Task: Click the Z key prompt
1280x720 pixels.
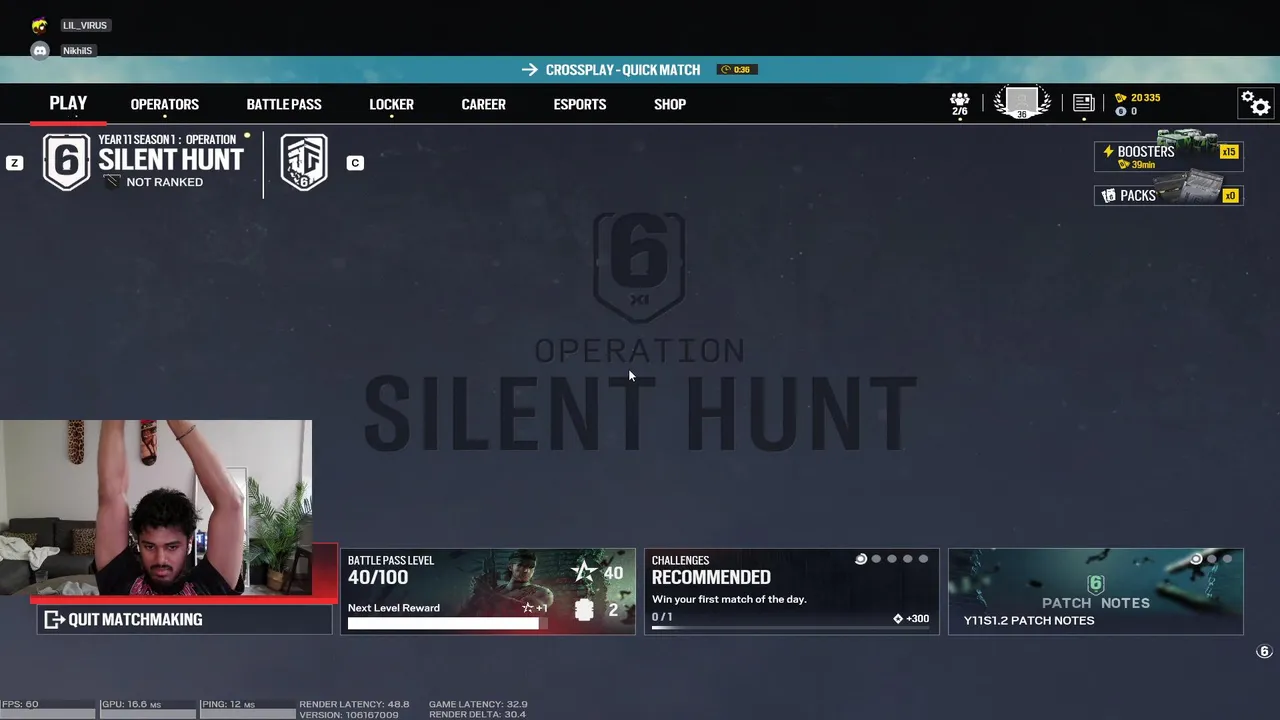Action: coord(14,163)
